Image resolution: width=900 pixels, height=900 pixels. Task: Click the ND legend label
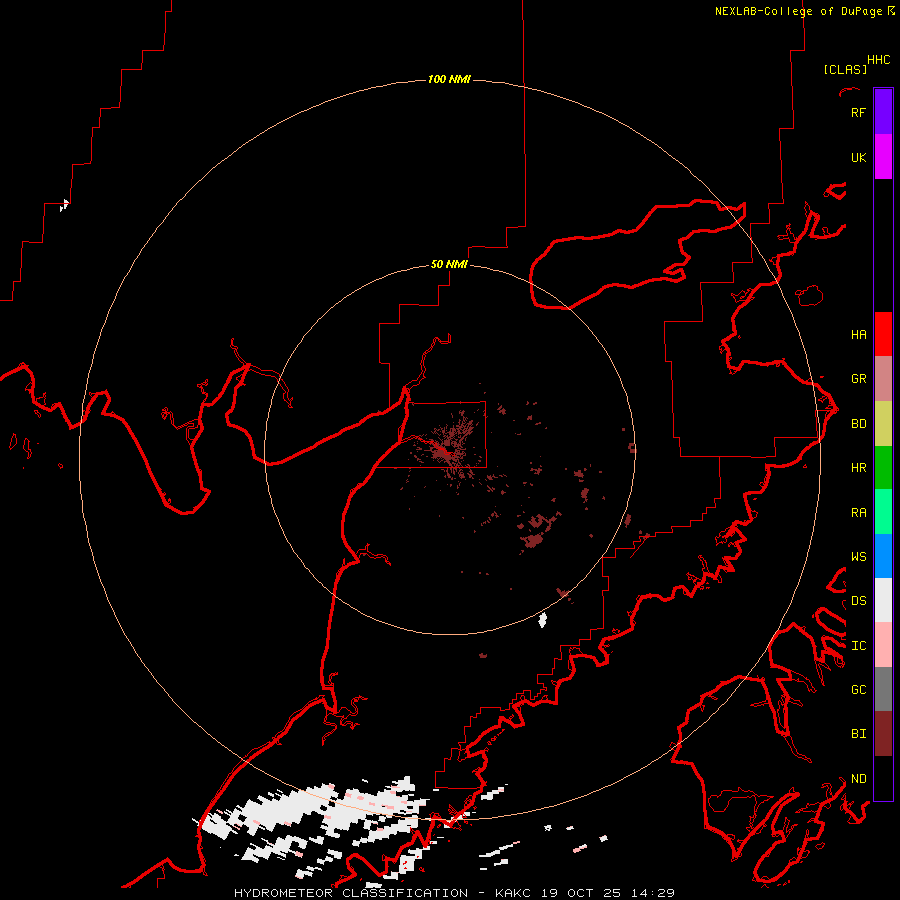pyautogui.click(x=858, y=779)
